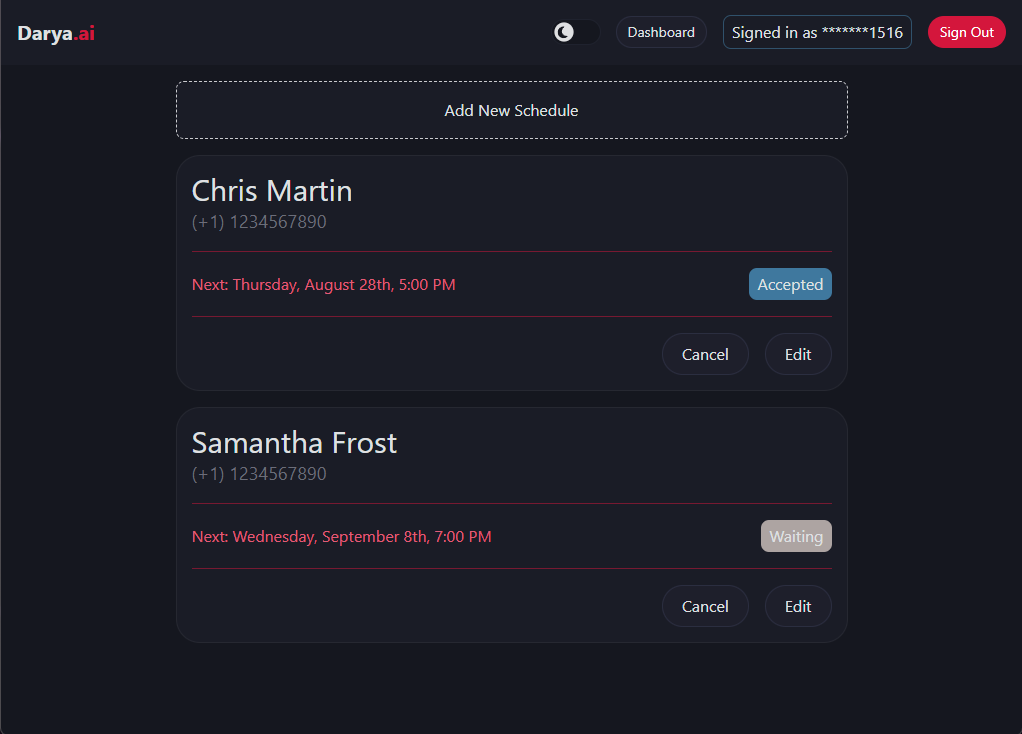Click the Wednesday, September 8th appointment date
Screen dimensions: 1022x734
342,537
